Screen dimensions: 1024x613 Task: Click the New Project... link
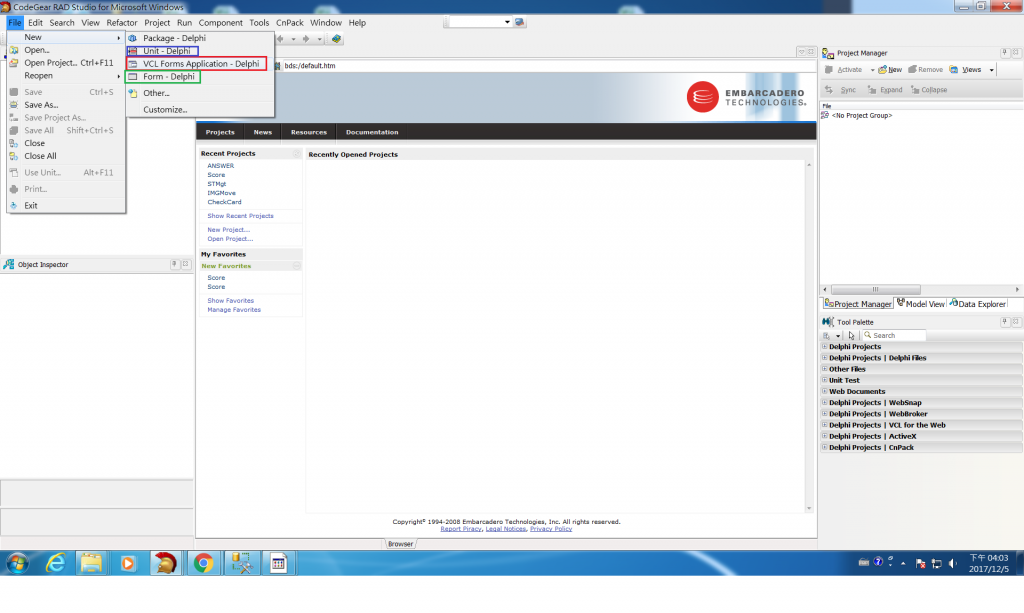click(228, 230)
